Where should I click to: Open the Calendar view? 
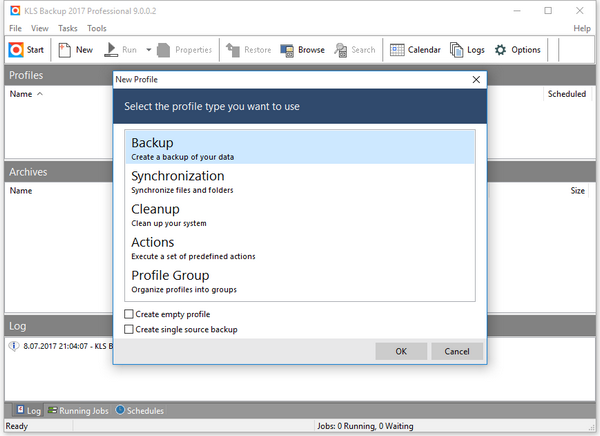point(397,49)
